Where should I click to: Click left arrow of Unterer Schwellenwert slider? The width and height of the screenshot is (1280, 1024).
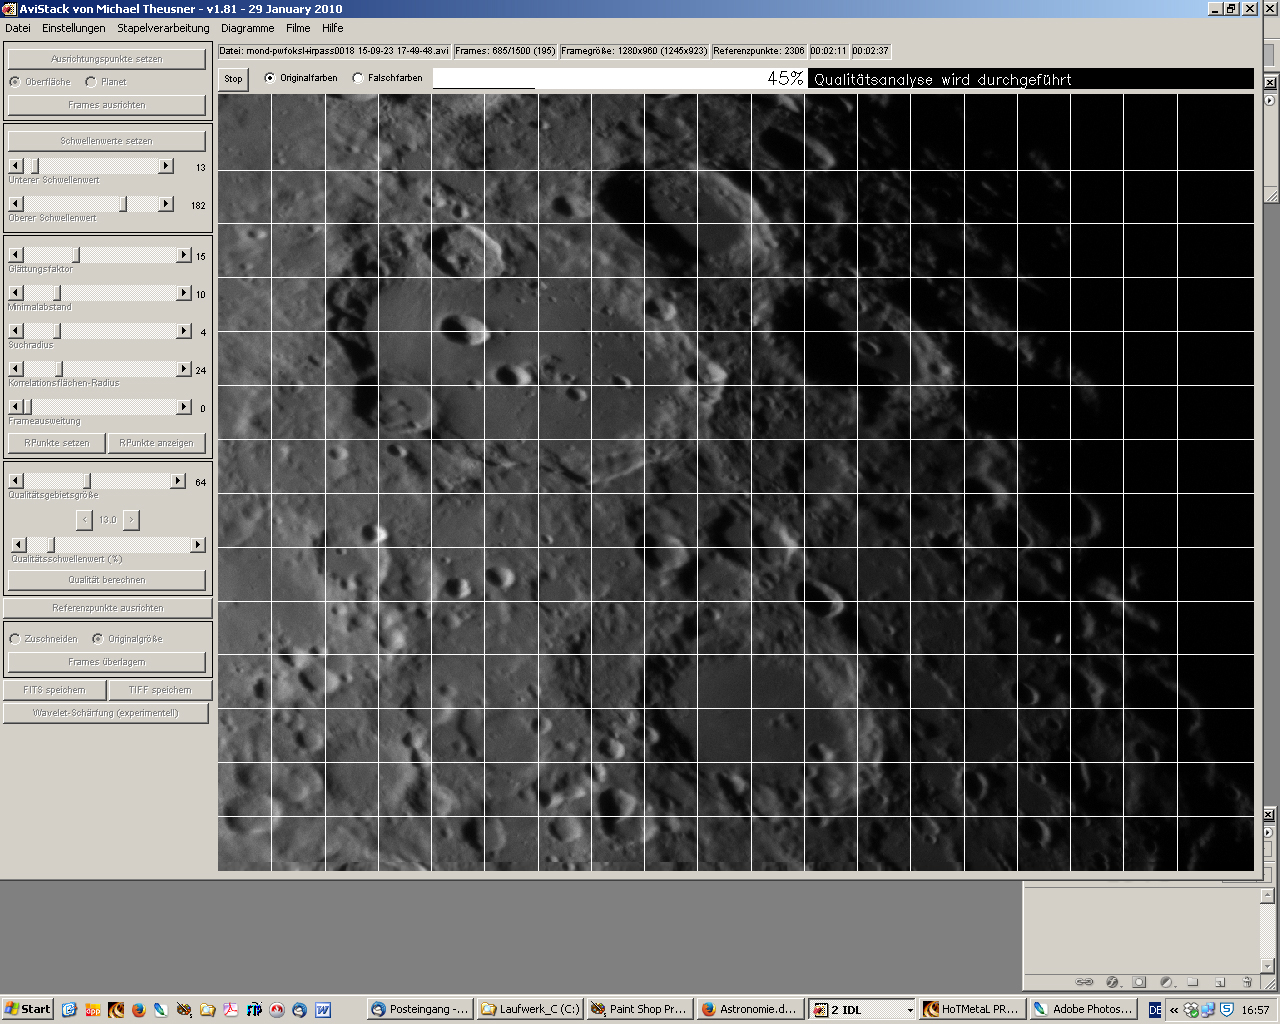click(x=16, y=166)
